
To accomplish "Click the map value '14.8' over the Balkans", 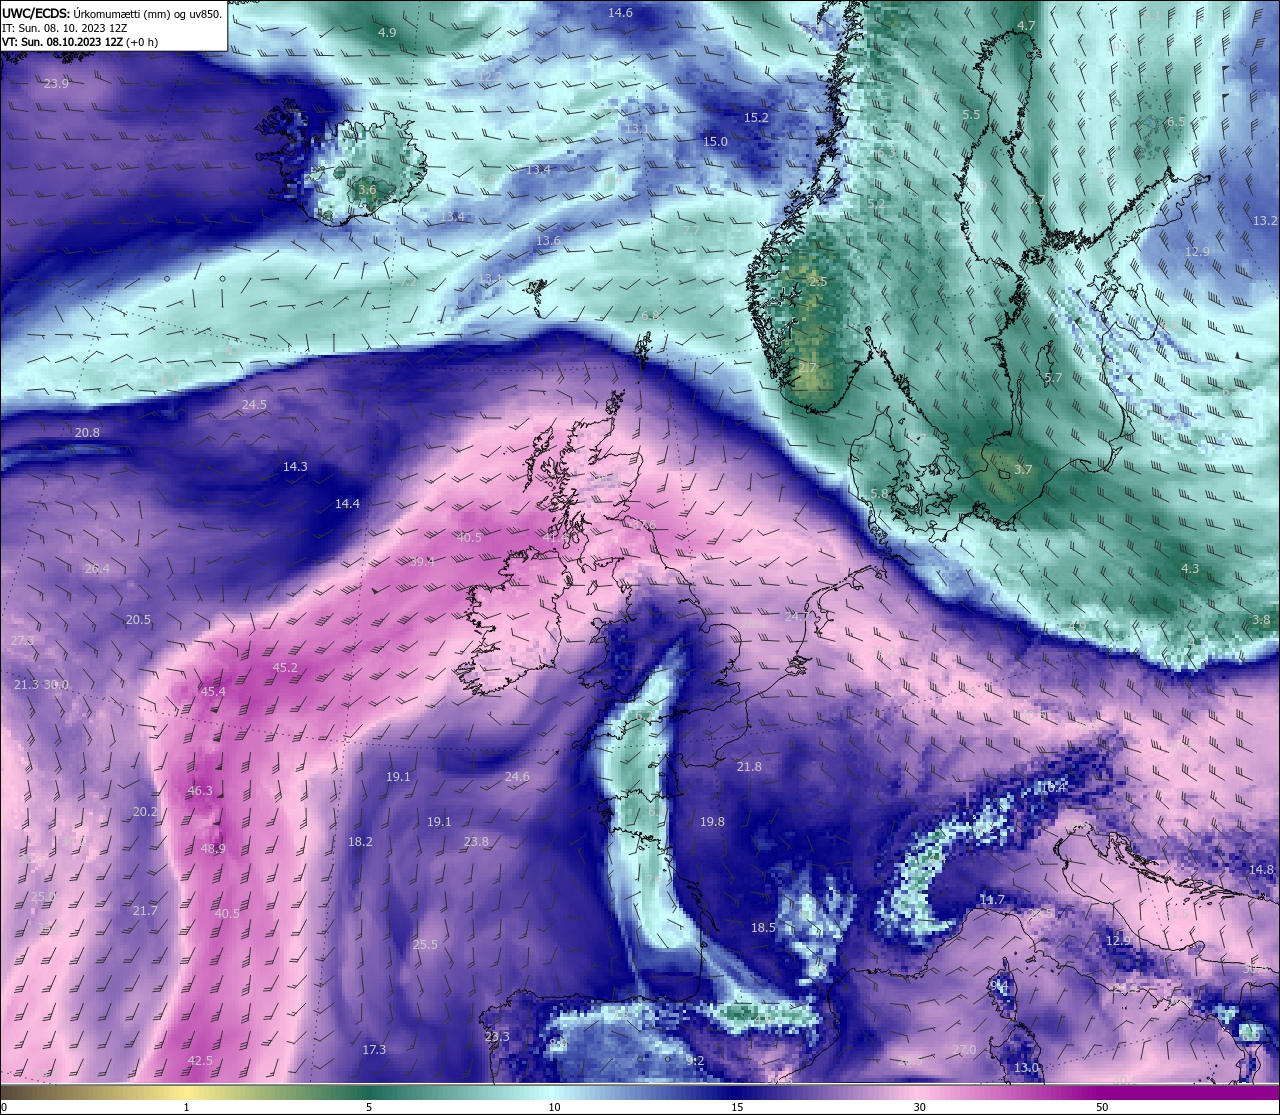I will 1261,869.
